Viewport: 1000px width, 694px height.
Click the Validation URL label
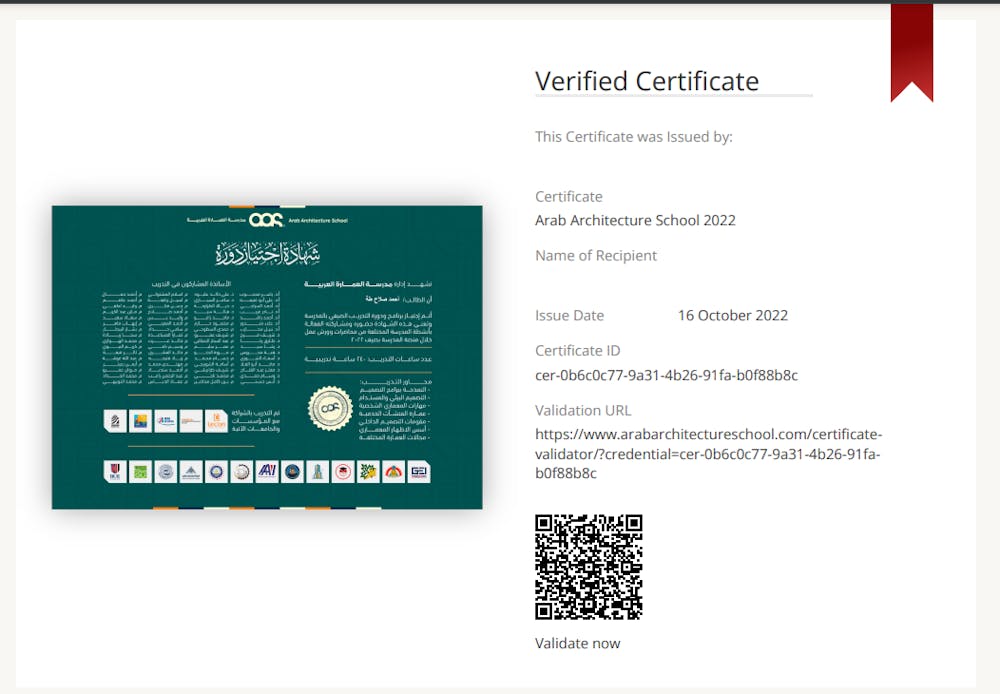click(583, 410)
